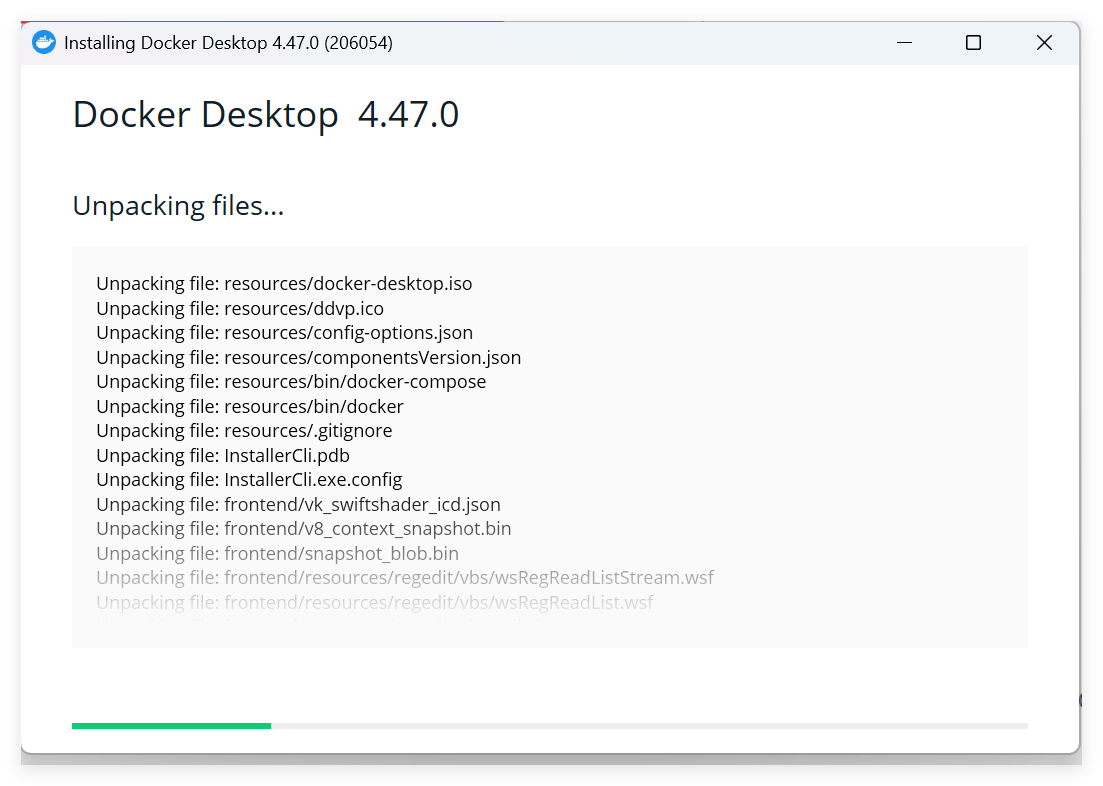Screen dimensions: 1103x786
Task: Select the line 'InstallerCli.pdb'
Action: pyautogui.click(x=223, y=455)
